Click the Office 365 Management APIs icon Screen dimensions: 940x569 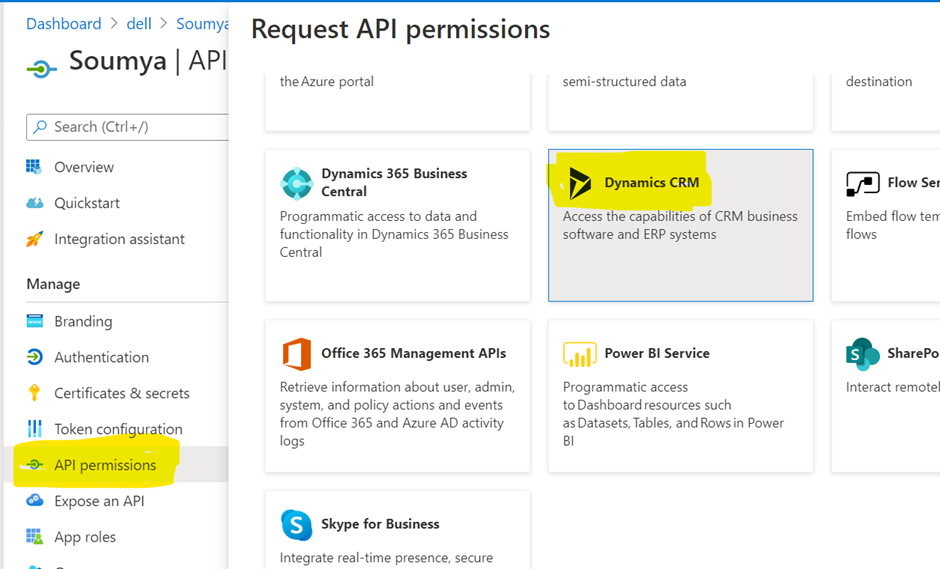pos(297,354)
